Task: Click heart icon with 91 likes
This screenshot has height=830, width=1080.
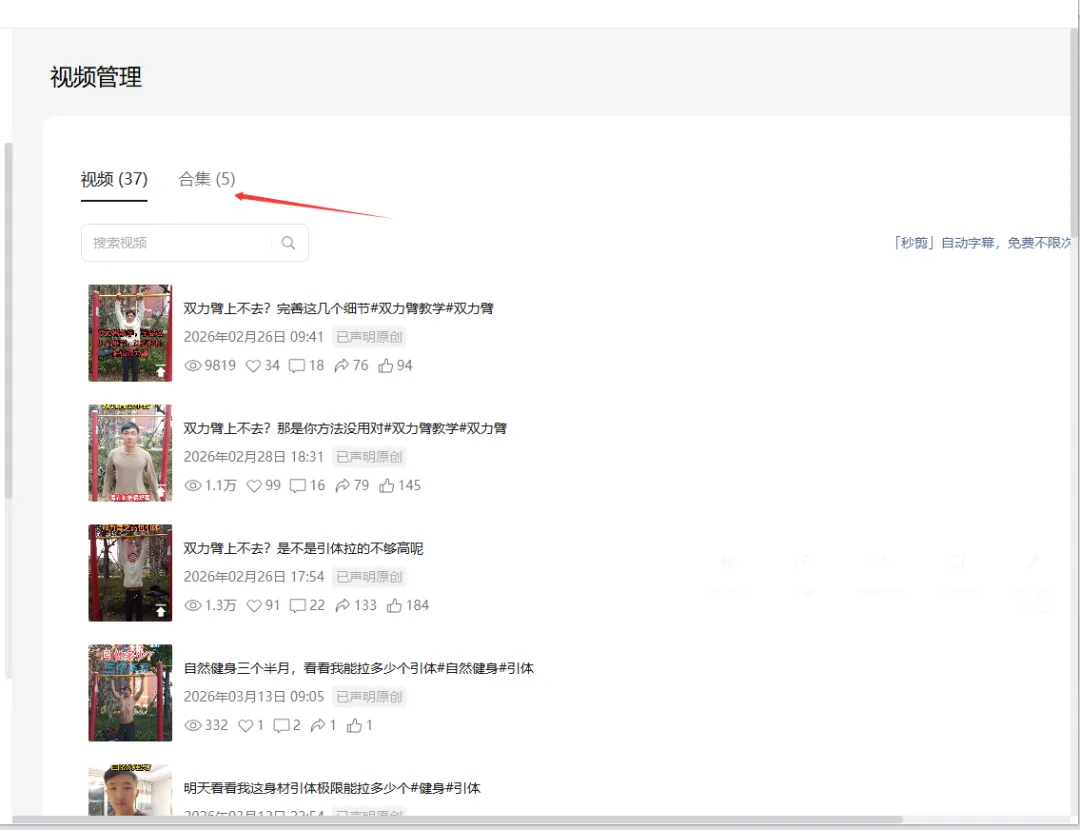Action: [x=254, y=605]
